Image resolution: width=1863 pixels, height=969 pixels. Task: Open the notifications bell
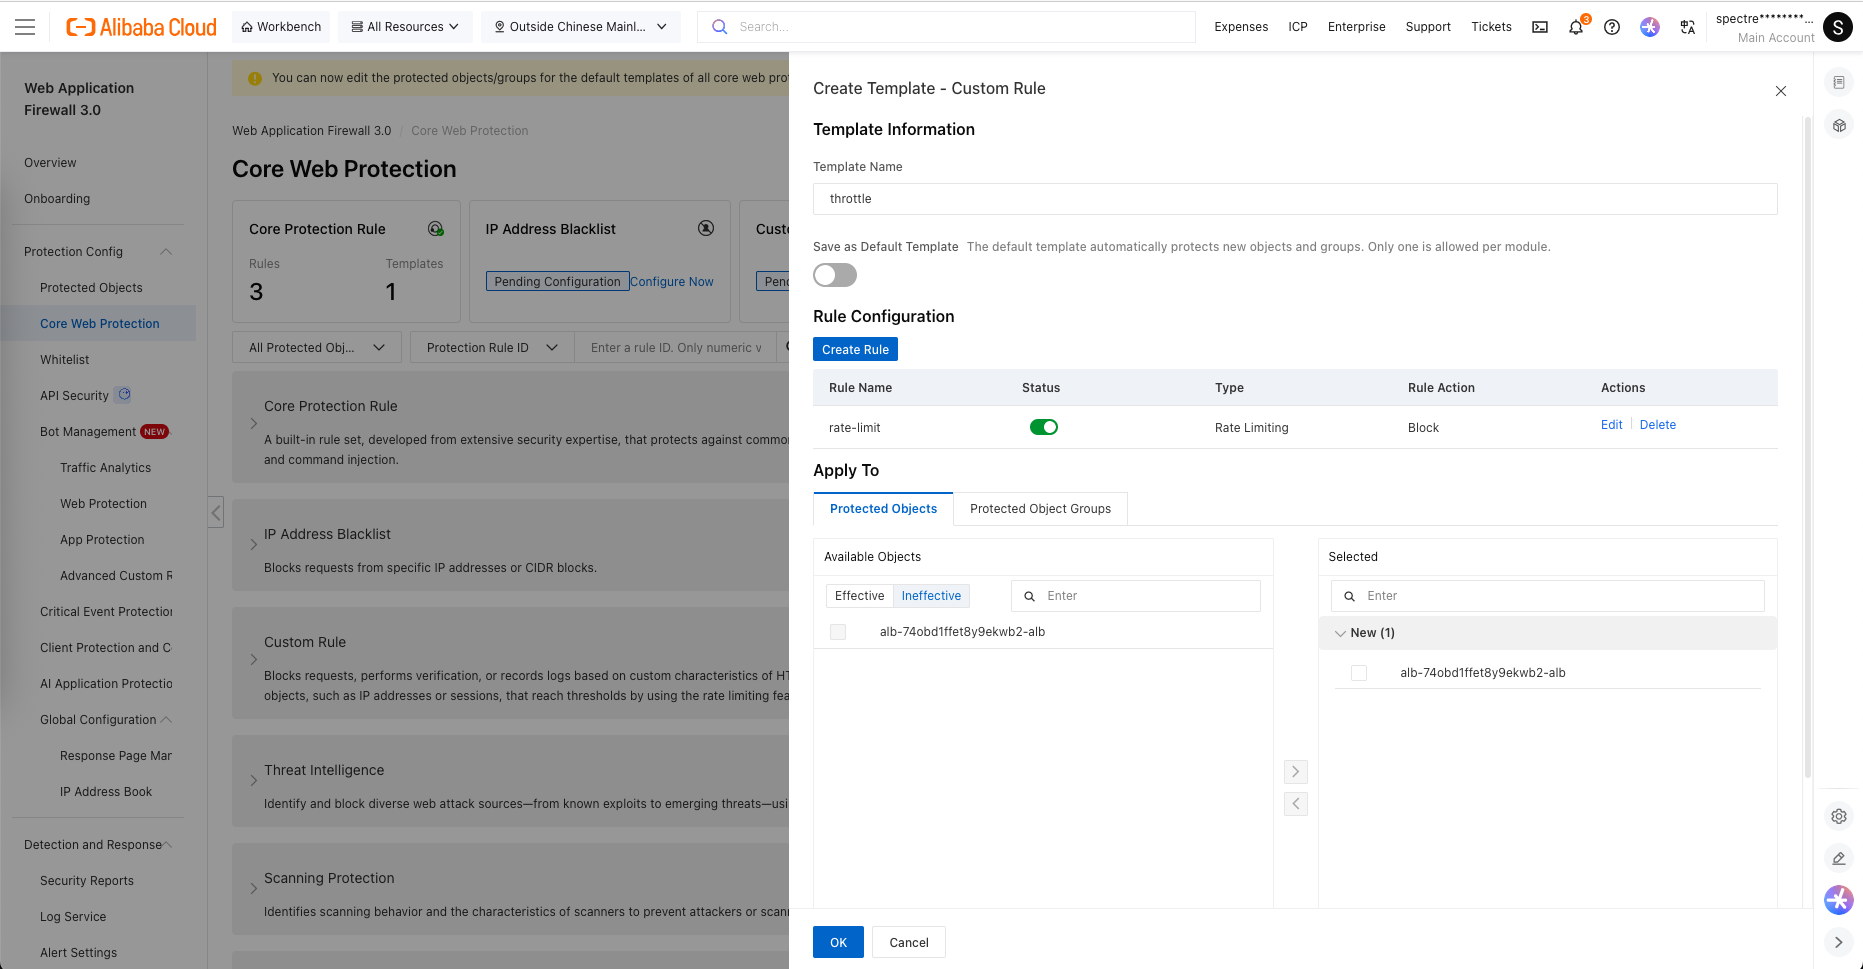pos(1576,27)
